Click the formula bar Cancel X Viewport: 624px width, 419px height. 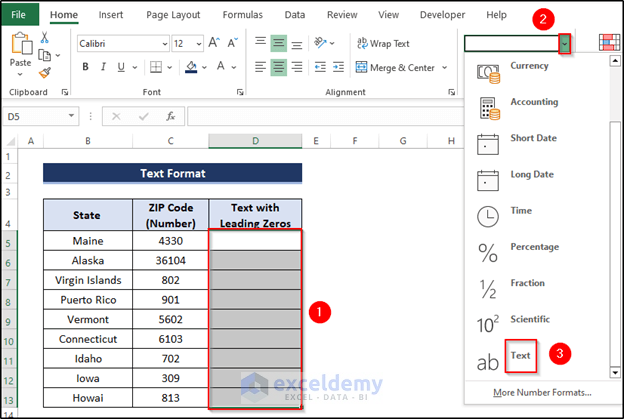pos(116,116)
